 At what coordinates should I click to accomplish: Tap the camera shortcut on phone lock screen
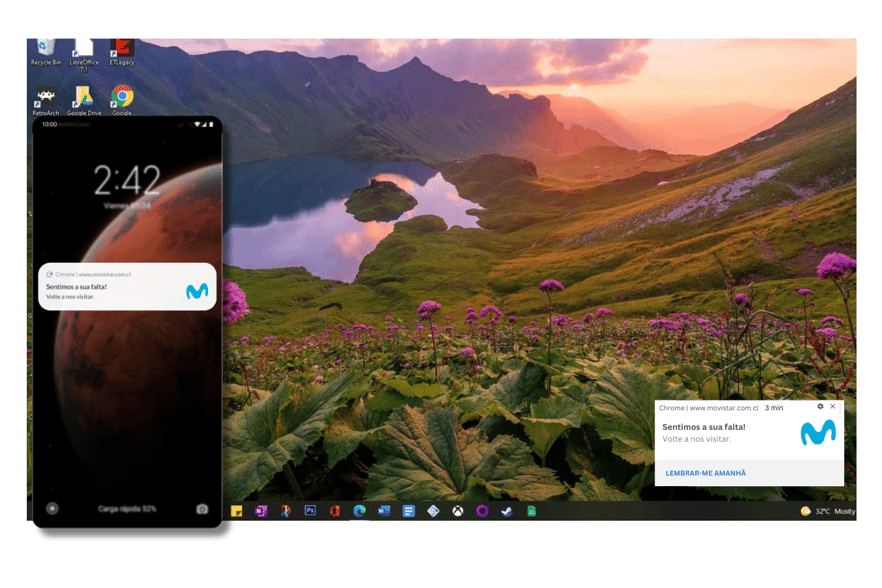tap(202, 509)
